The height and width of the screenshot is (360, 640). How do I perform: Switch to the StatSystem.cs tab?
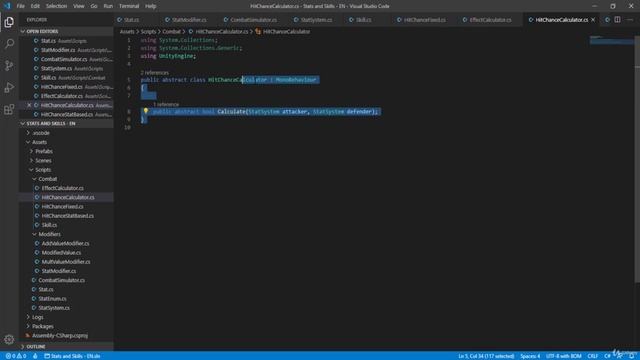[x=316, y=20]
